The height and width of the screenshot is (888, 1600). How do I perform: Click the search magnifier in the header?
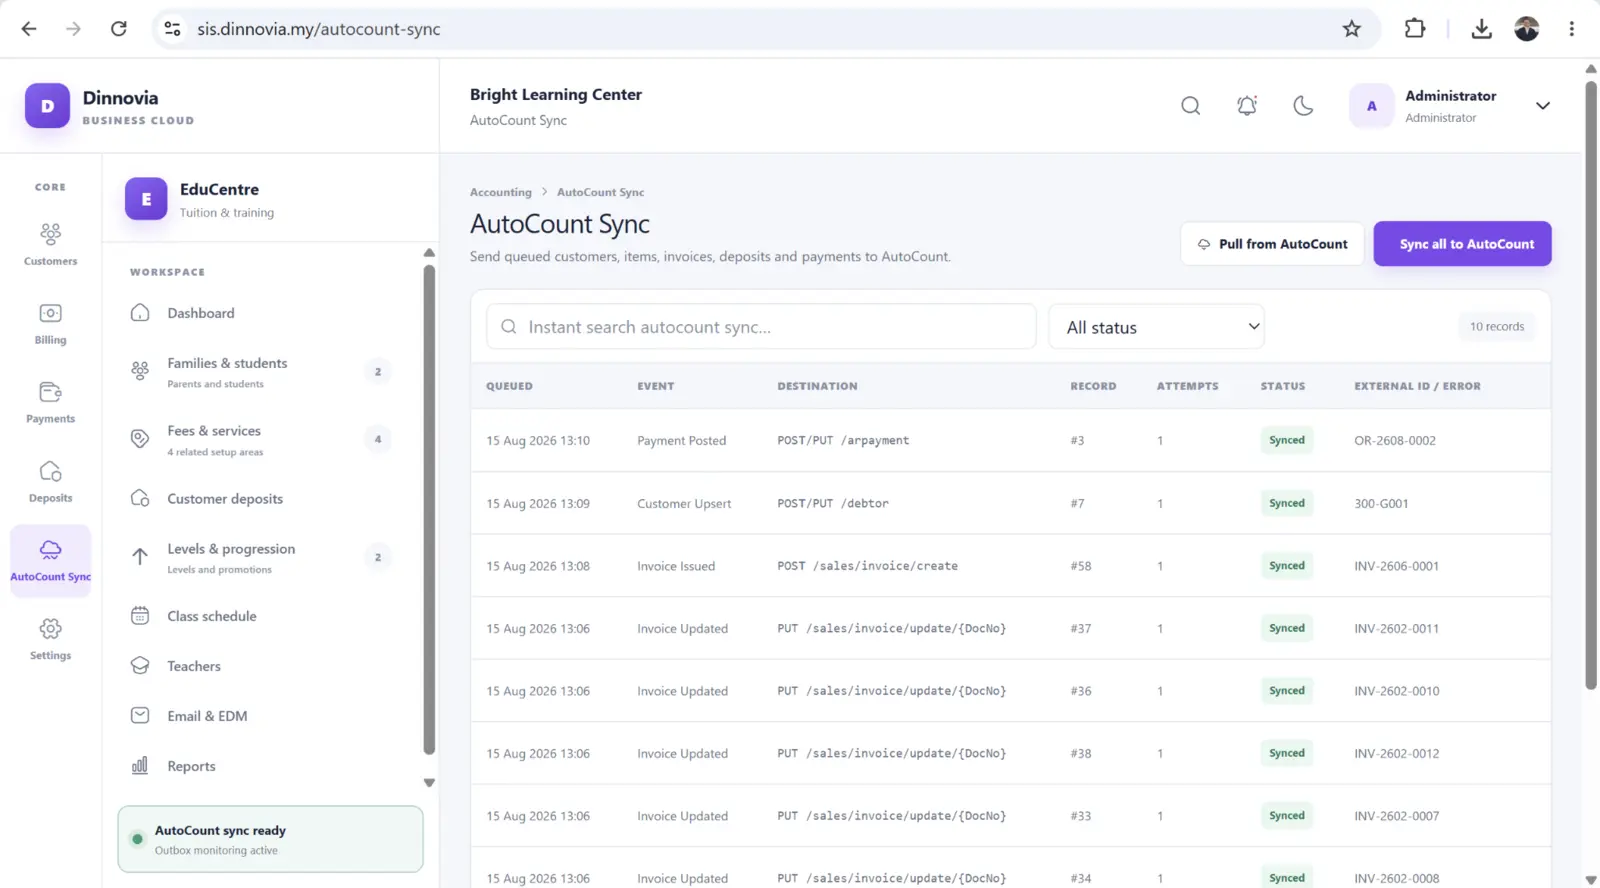tap(1190, 106)
